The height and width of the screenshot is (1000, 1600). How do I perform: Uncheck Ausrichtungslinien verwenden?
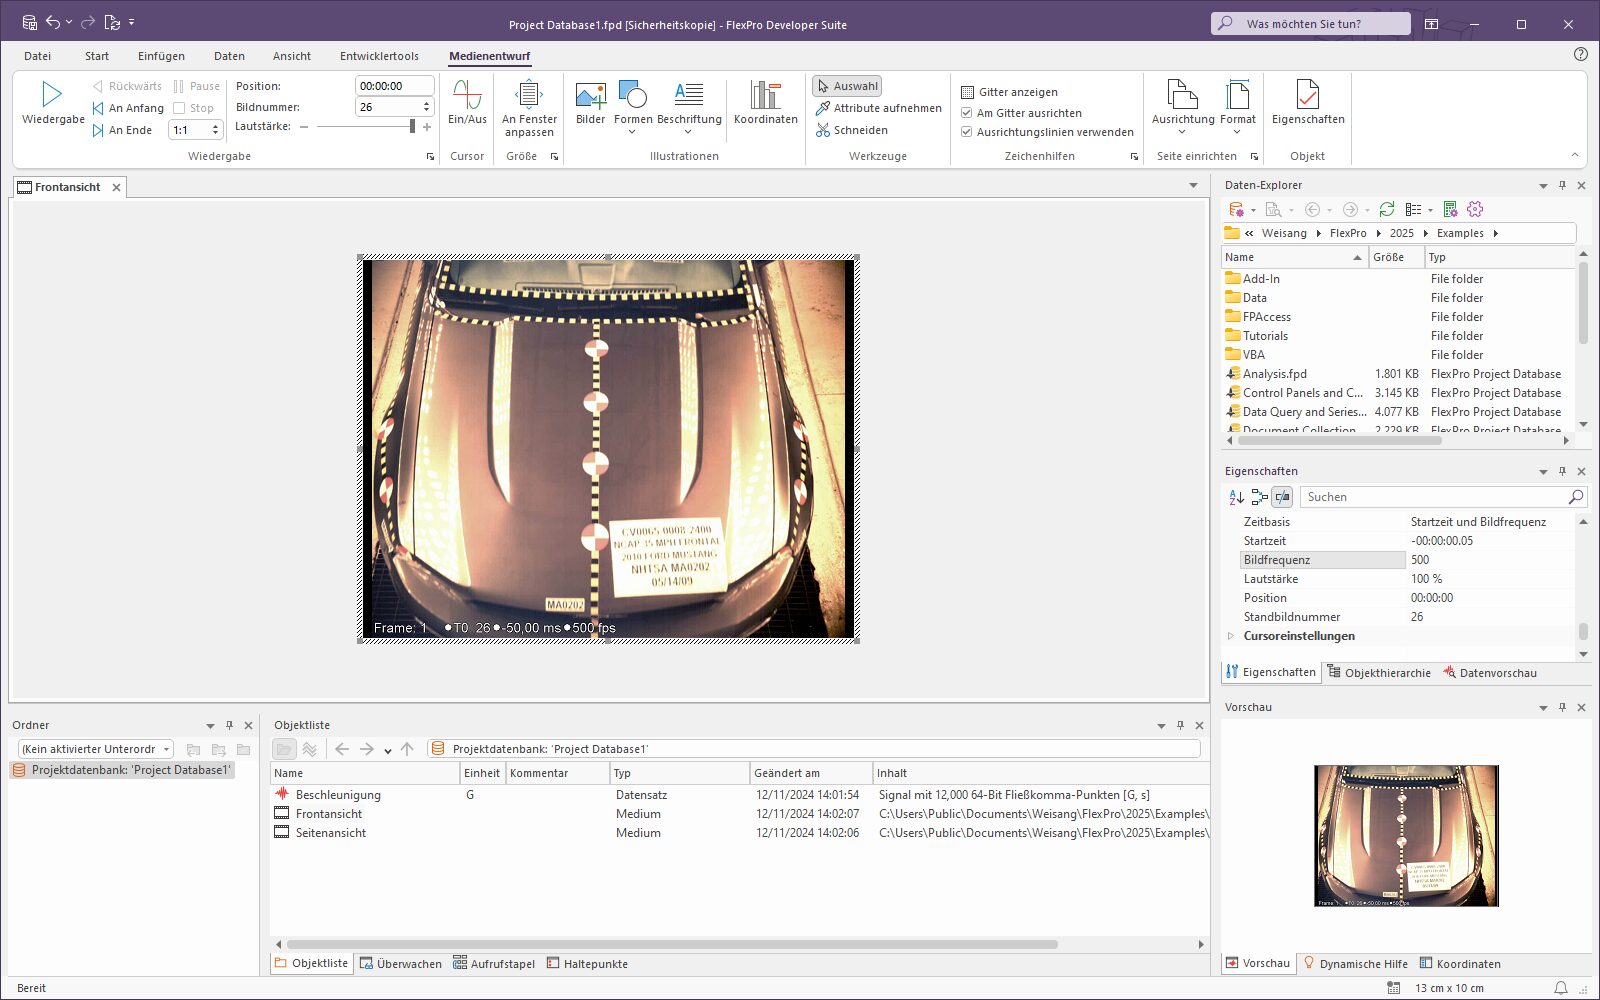pos(967,132)
